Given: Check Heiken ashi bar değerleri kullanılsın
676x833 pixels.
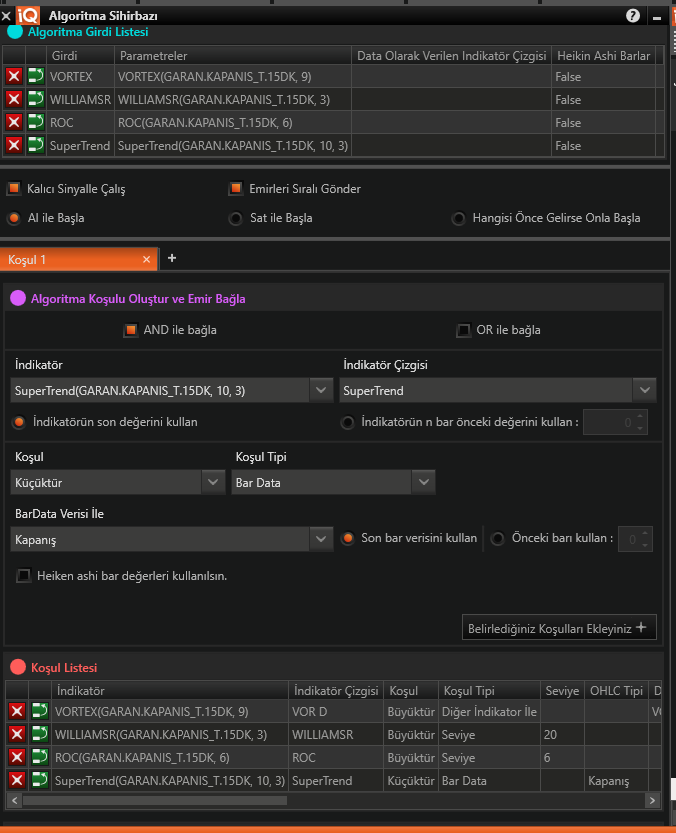Looking at the screenshot, I should click(x=23, y=576).
